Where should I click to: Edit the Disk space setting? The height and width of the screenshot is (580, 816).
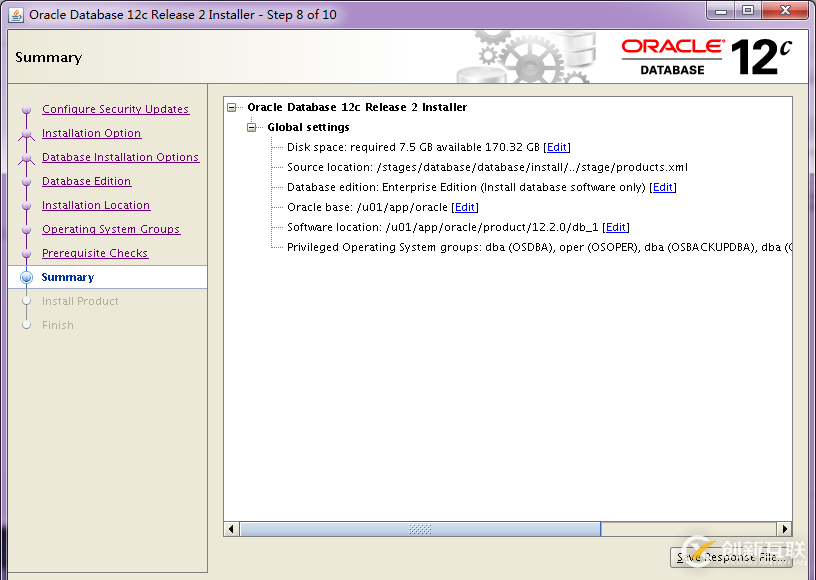point(556,147)
